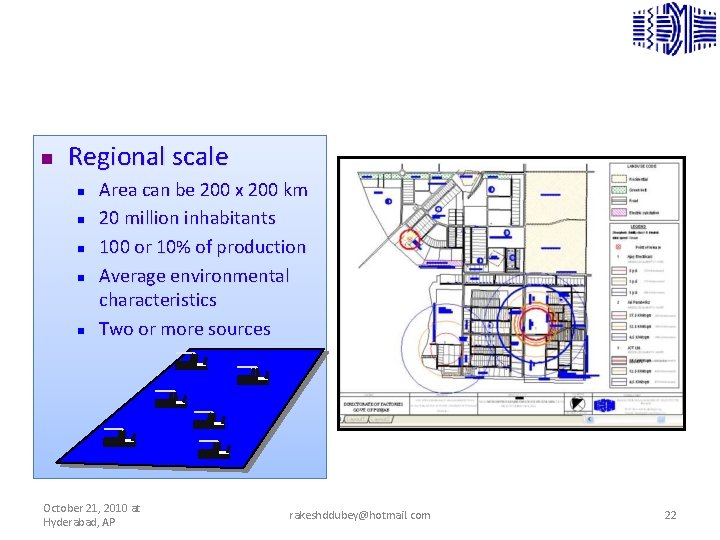This screenshot has height=540, width=720.
Task: Click '100 or 10% of production' bullet
Action: pyautogui.click(x=202, y=247)
